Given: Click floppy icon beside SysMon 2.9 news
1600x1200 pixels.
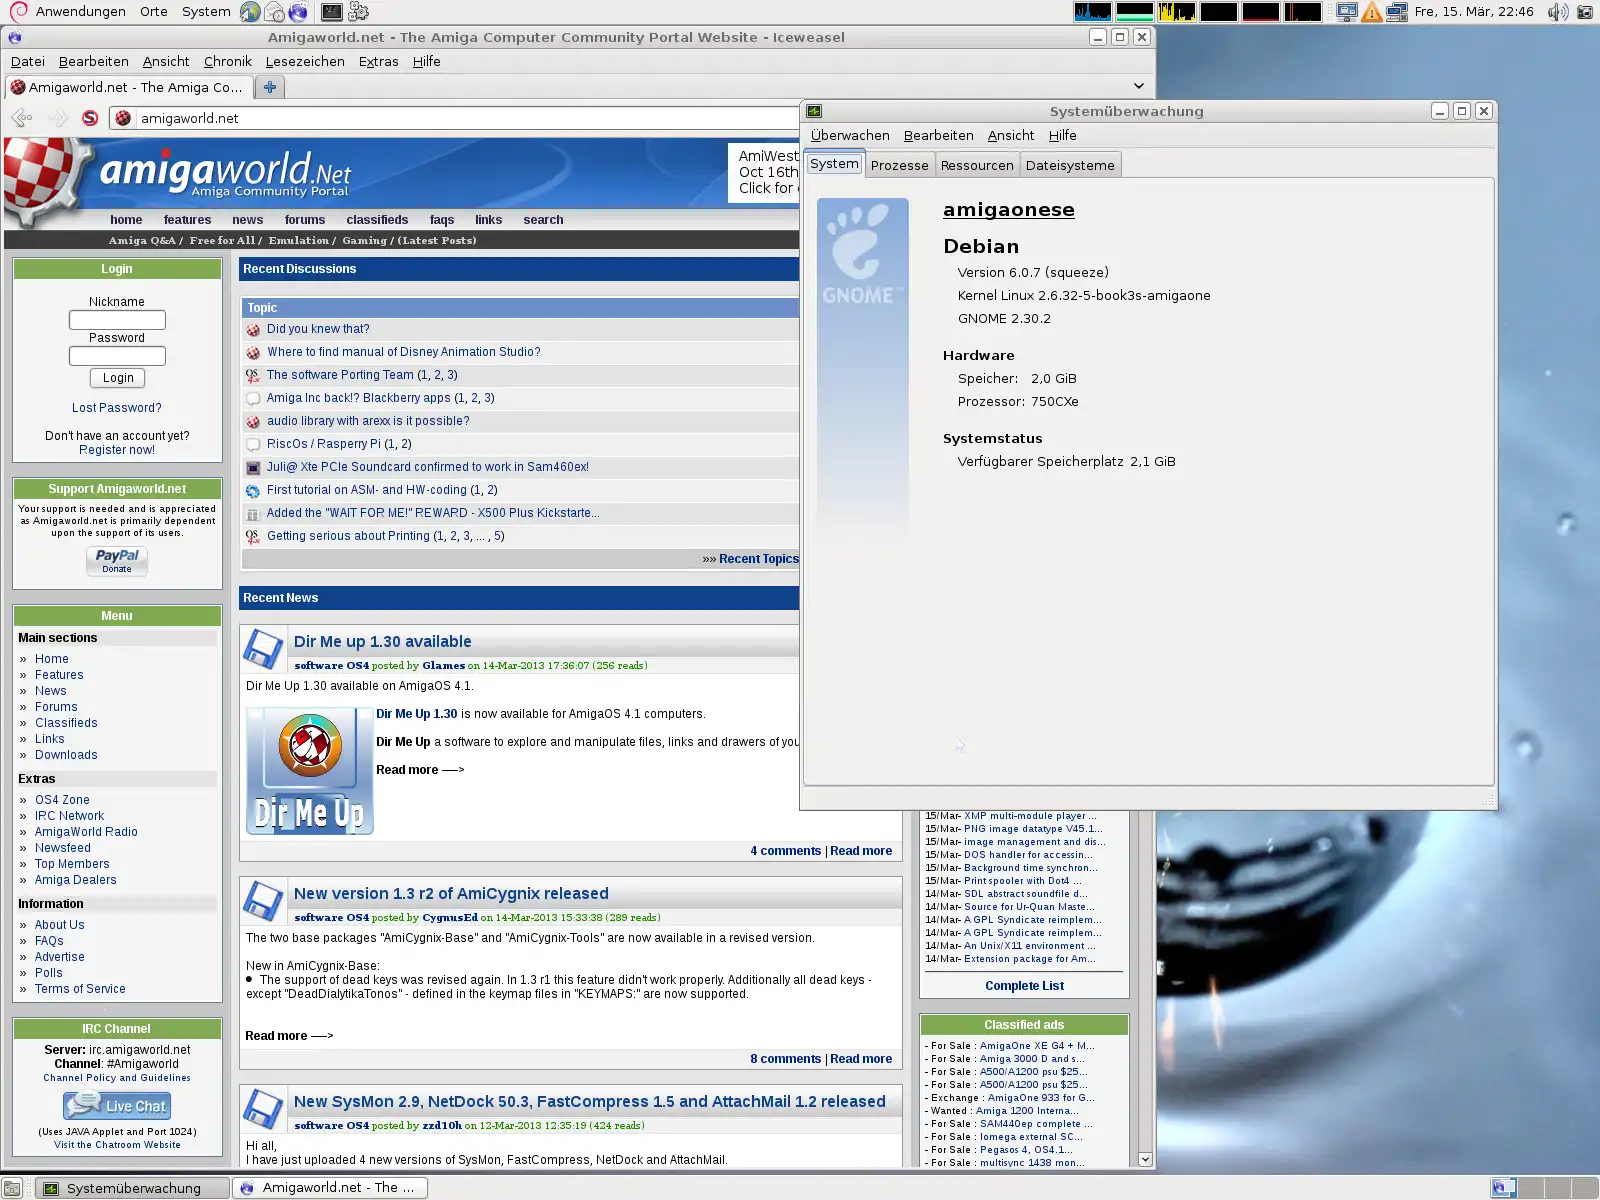Looking at the screenshot, I should pos(263,1109).
